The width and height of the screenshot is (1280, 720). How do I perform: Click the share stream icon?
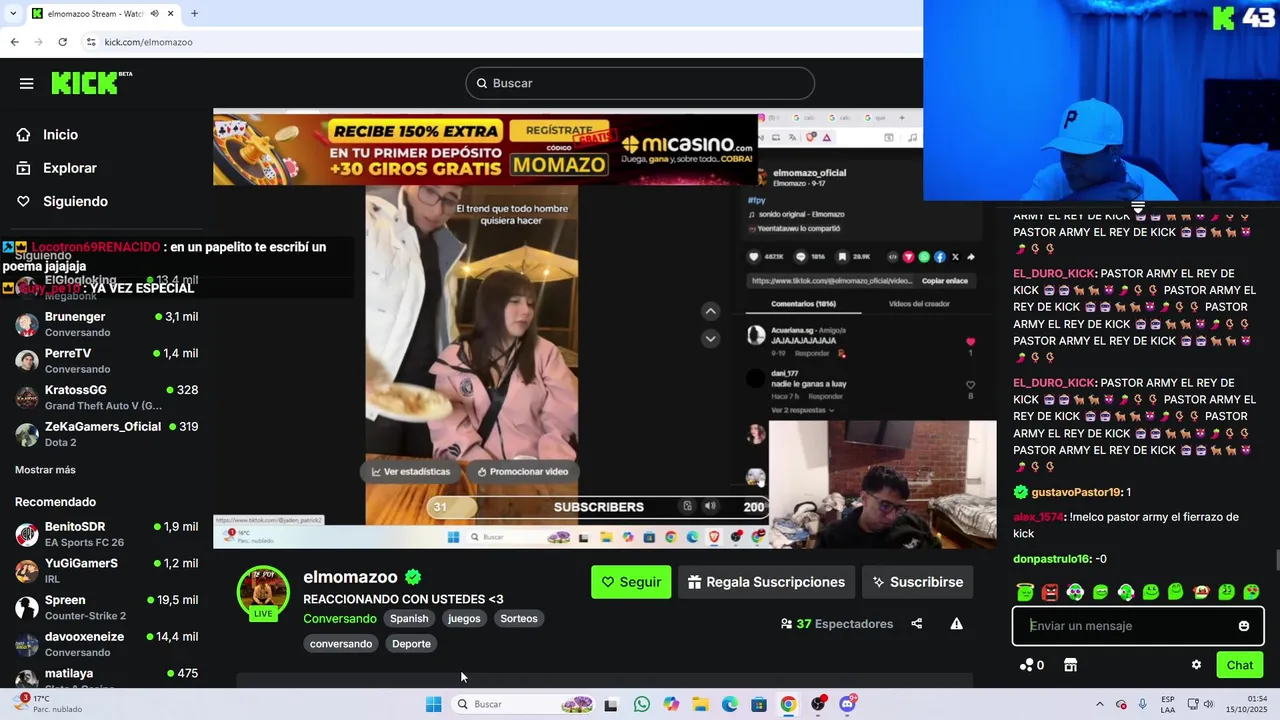917,624
